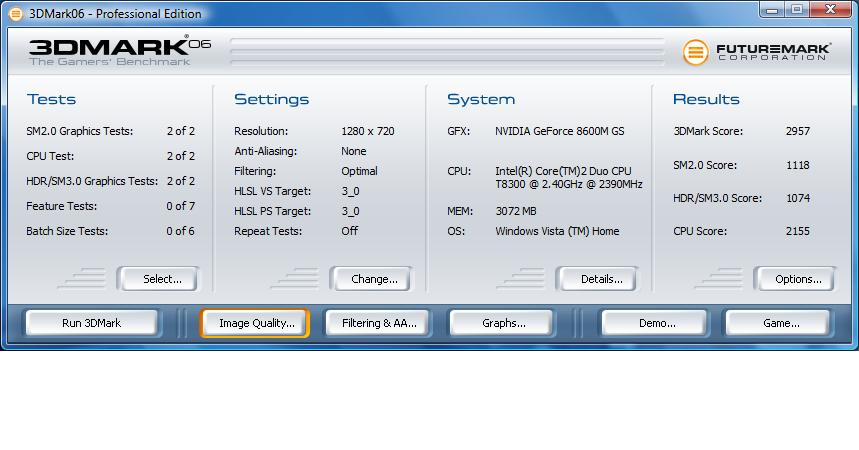
Task: Click the Settings section heading
Action: (271, 99)
